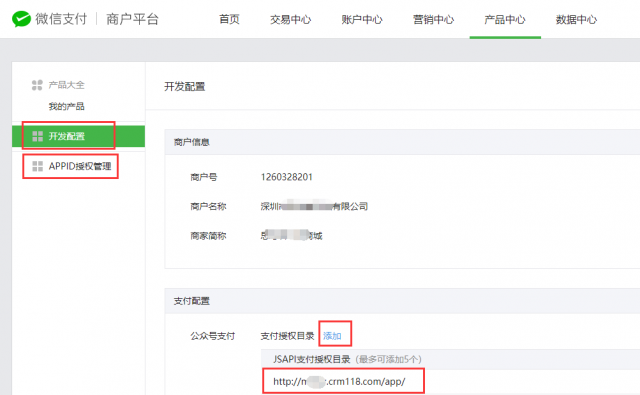Click the 商户平台 header text
This screenshot has width=640, height=395.
click(132, 19)
